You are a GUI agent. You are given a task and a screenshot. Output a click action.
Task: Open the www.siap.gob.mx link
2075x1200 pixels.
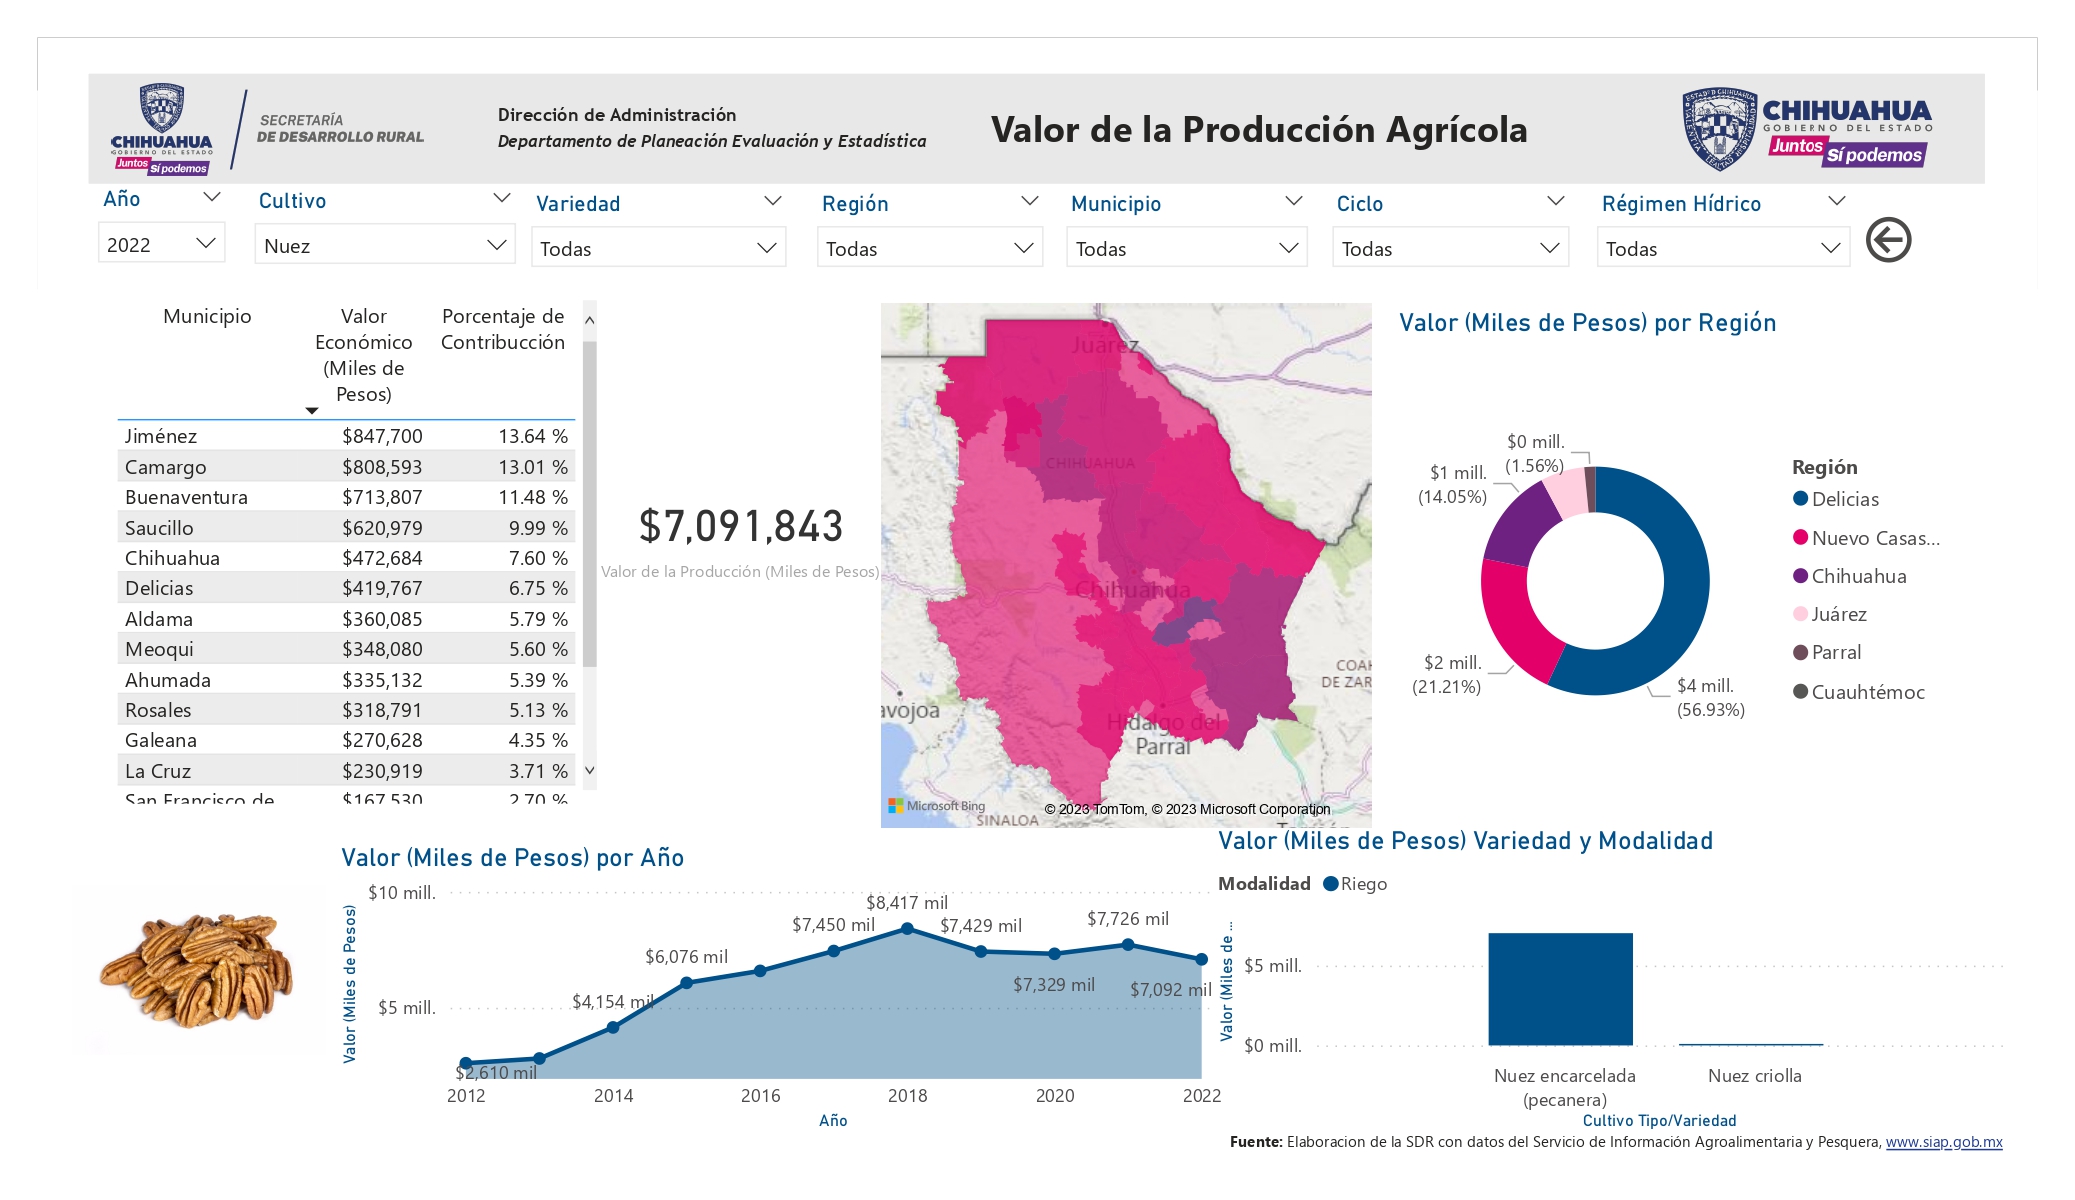(x=1944, y=1142)
